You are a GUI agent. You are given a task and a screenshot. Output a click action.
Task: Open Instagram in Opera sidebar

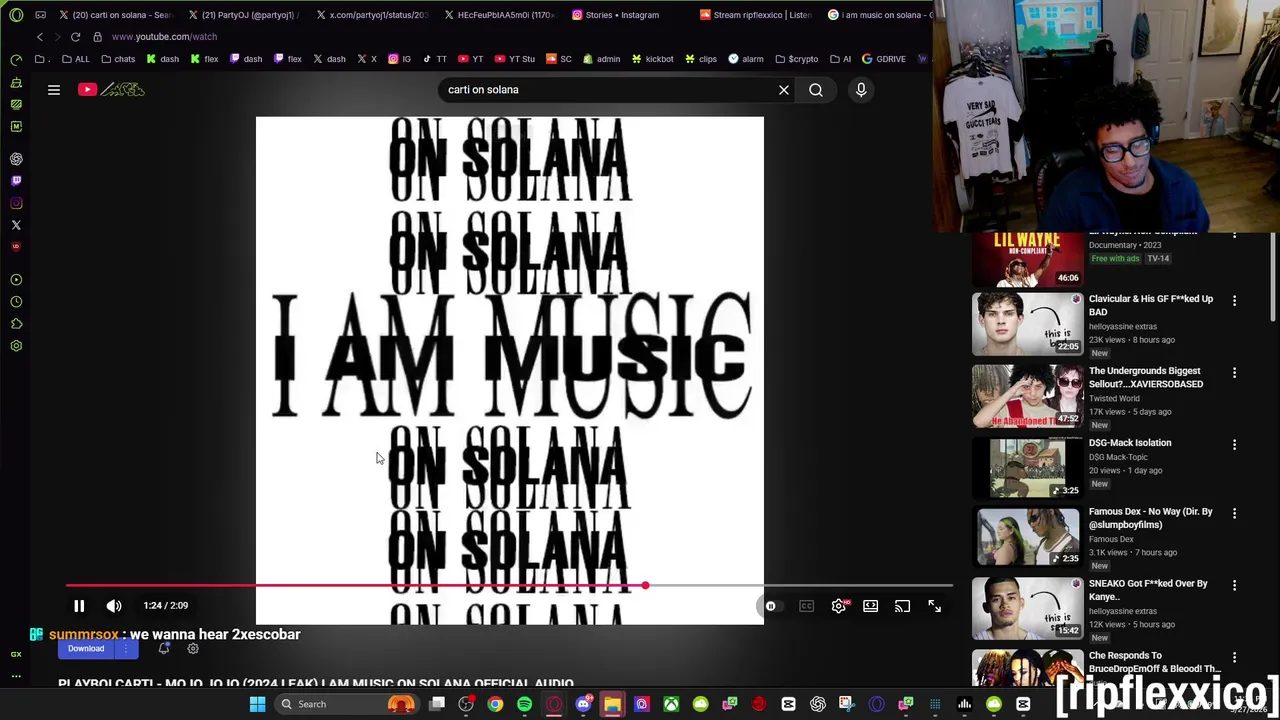point(16,203)
